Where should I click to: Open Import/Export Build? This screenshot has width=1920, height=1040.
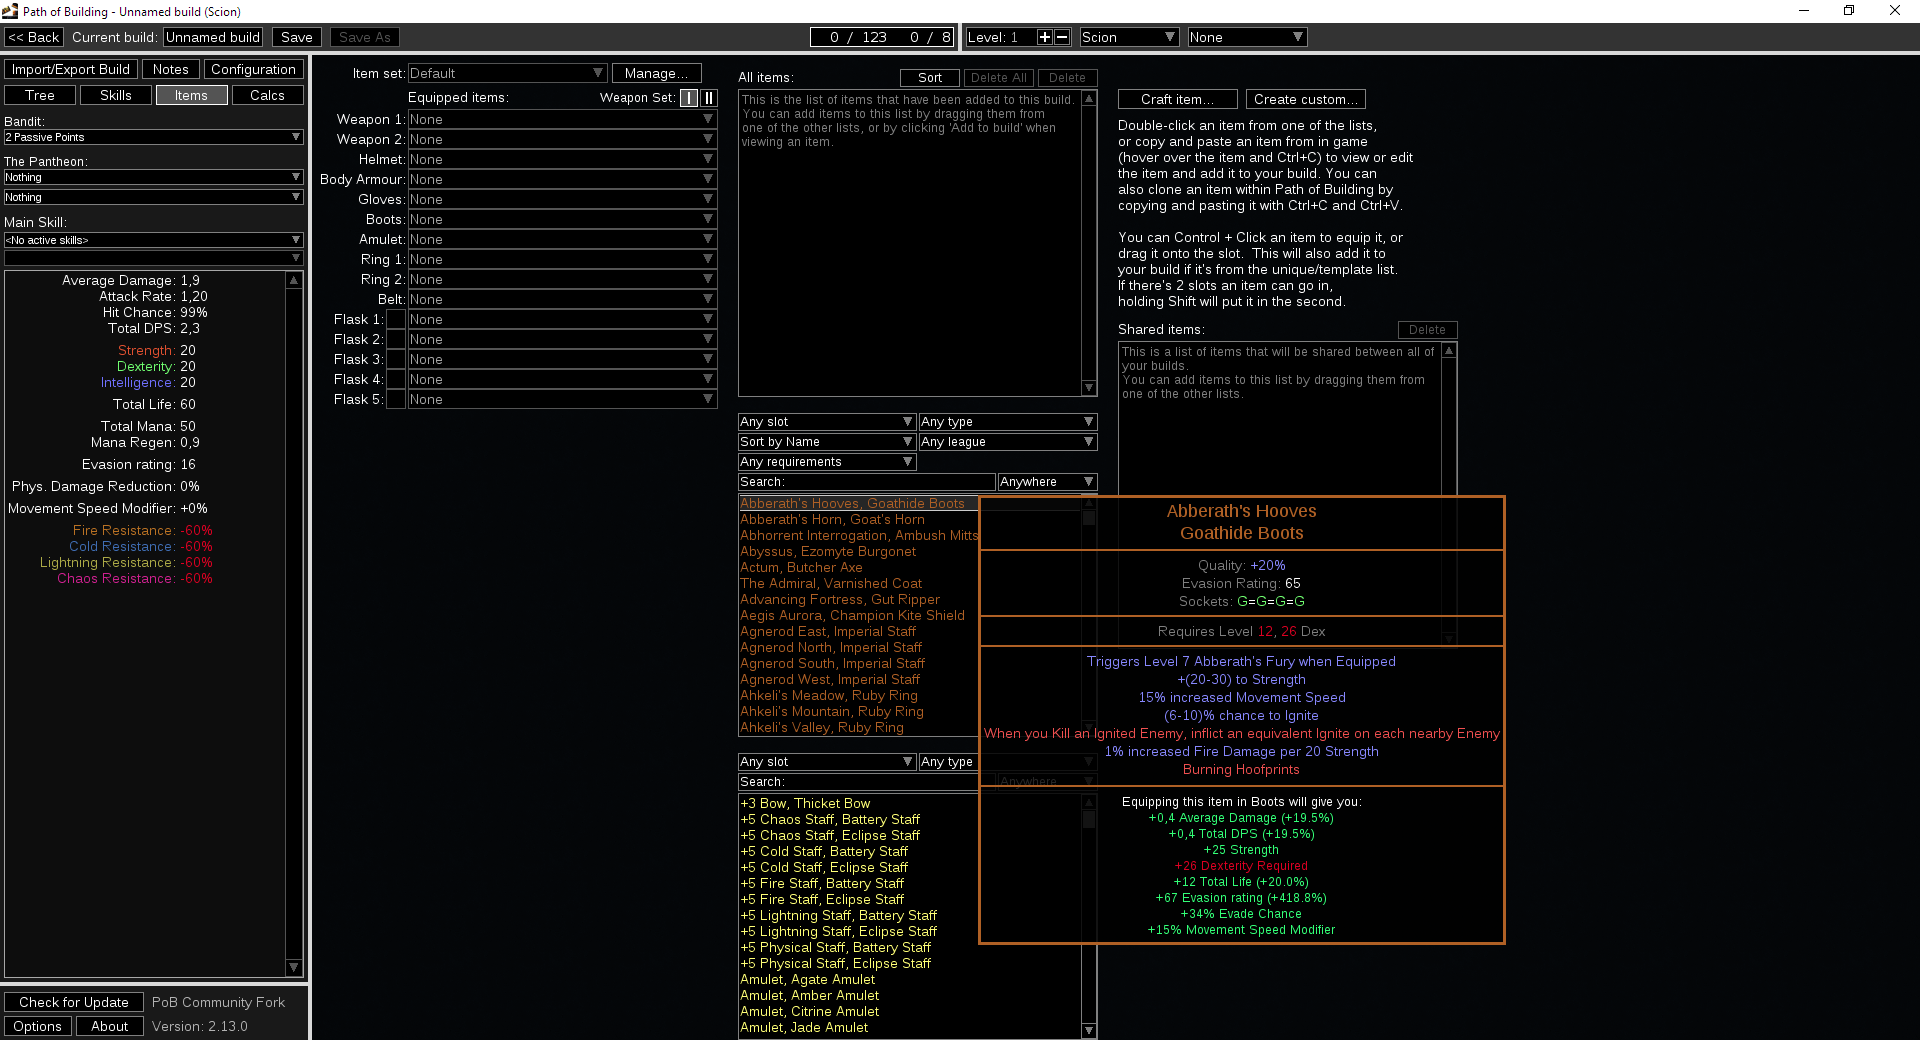coord(71,69)
